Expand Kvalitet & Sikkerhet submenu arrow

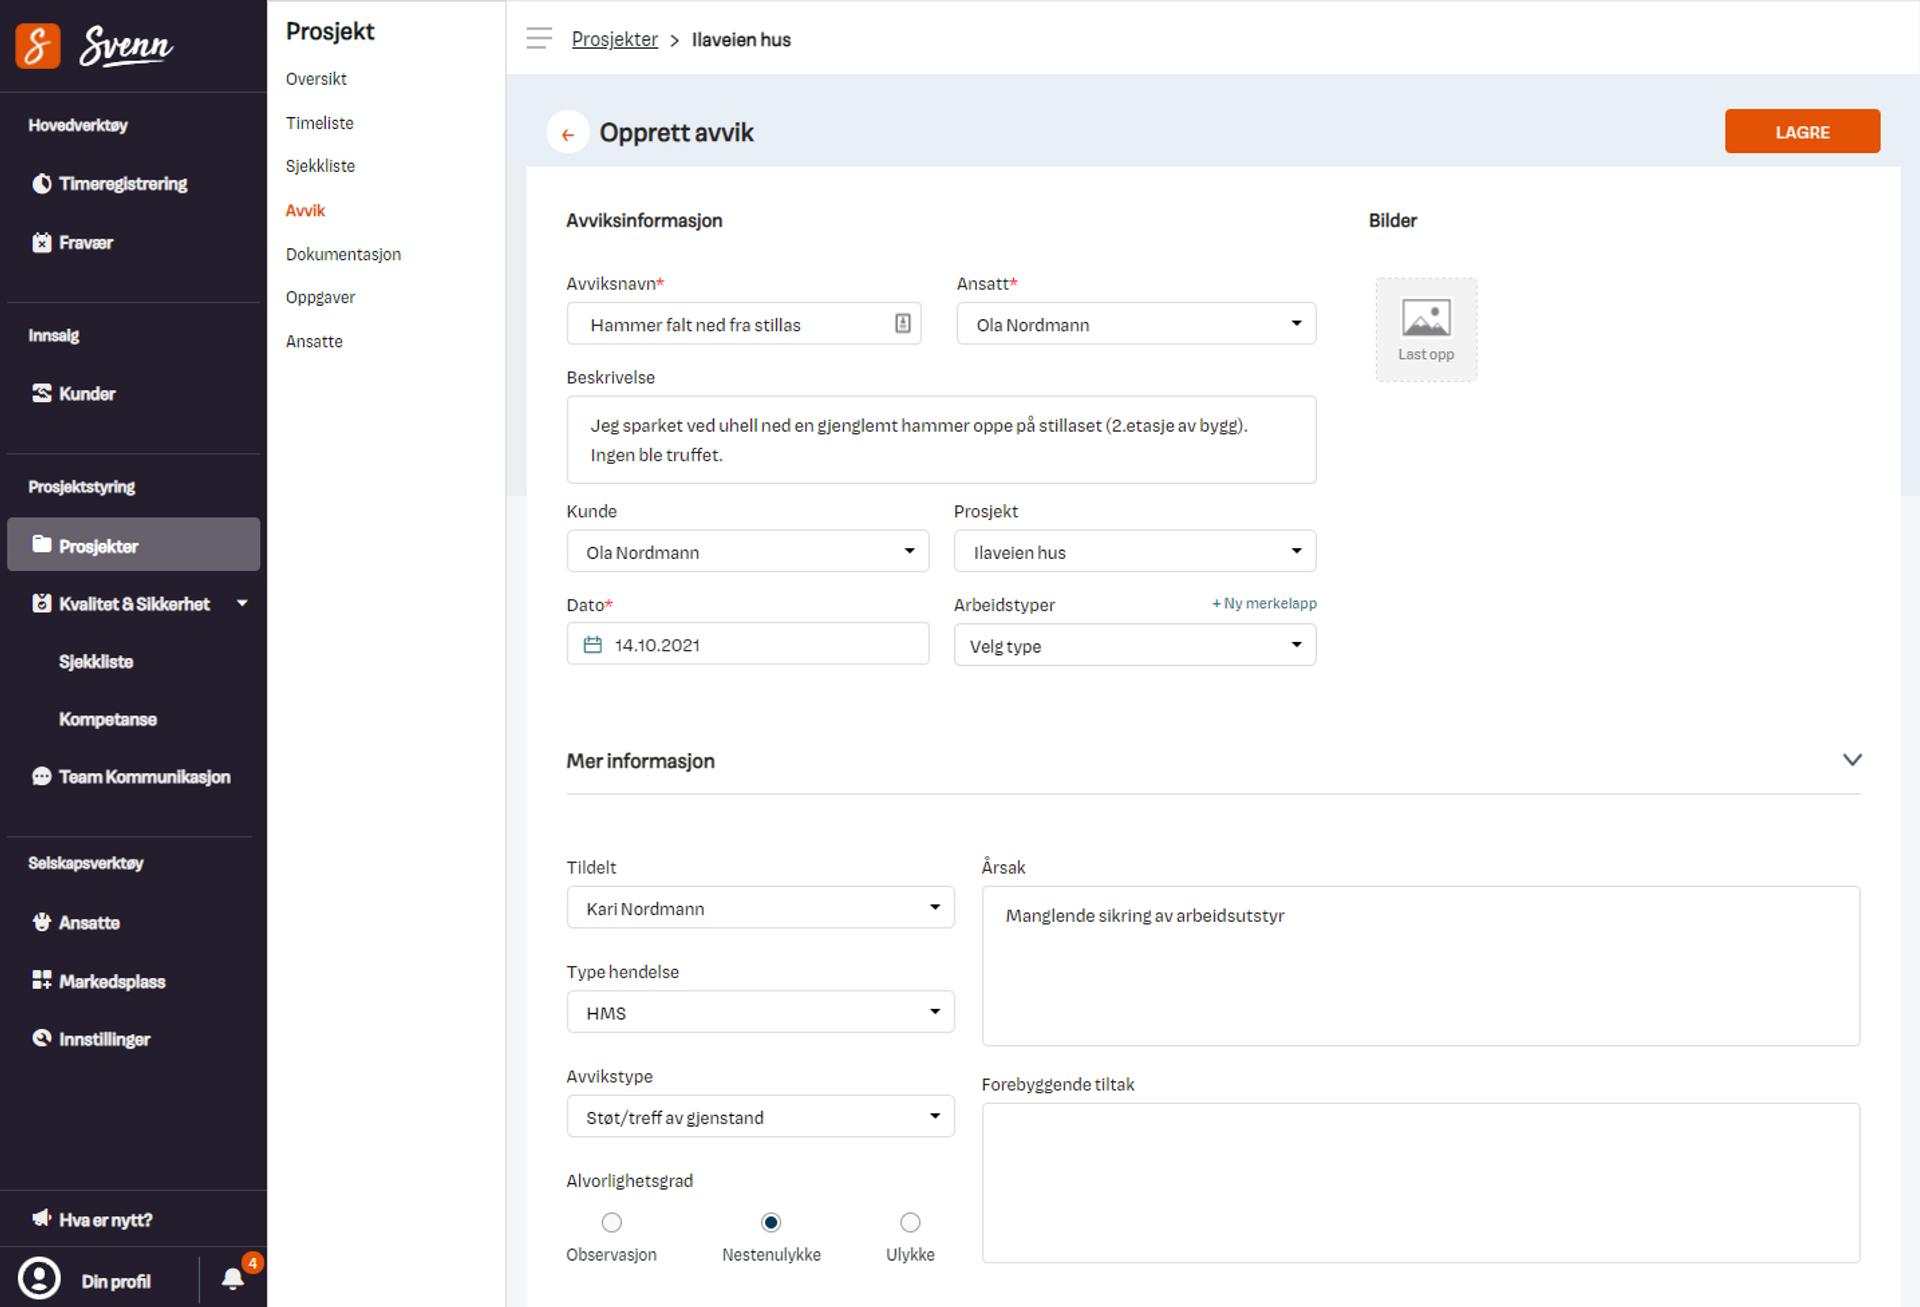coord(242,603)
